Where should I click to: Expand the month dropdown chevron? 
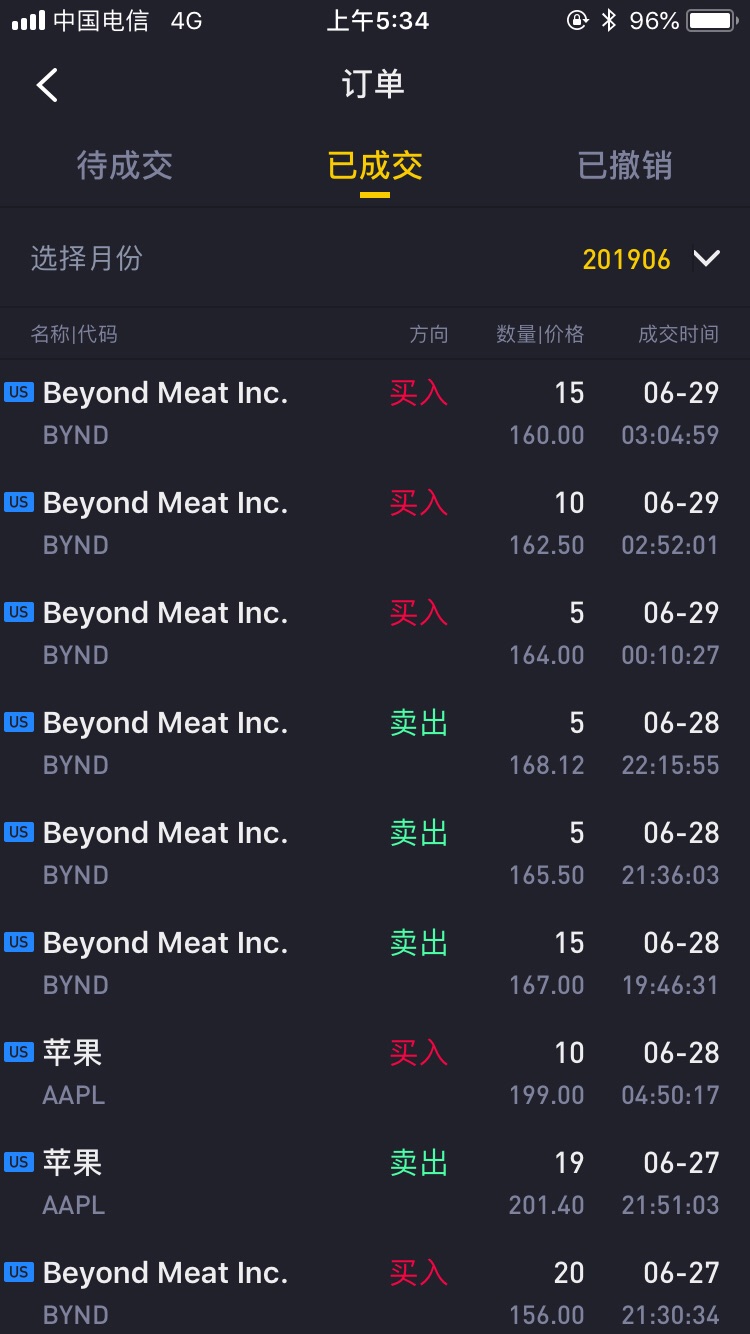click(x=707, y=259)
